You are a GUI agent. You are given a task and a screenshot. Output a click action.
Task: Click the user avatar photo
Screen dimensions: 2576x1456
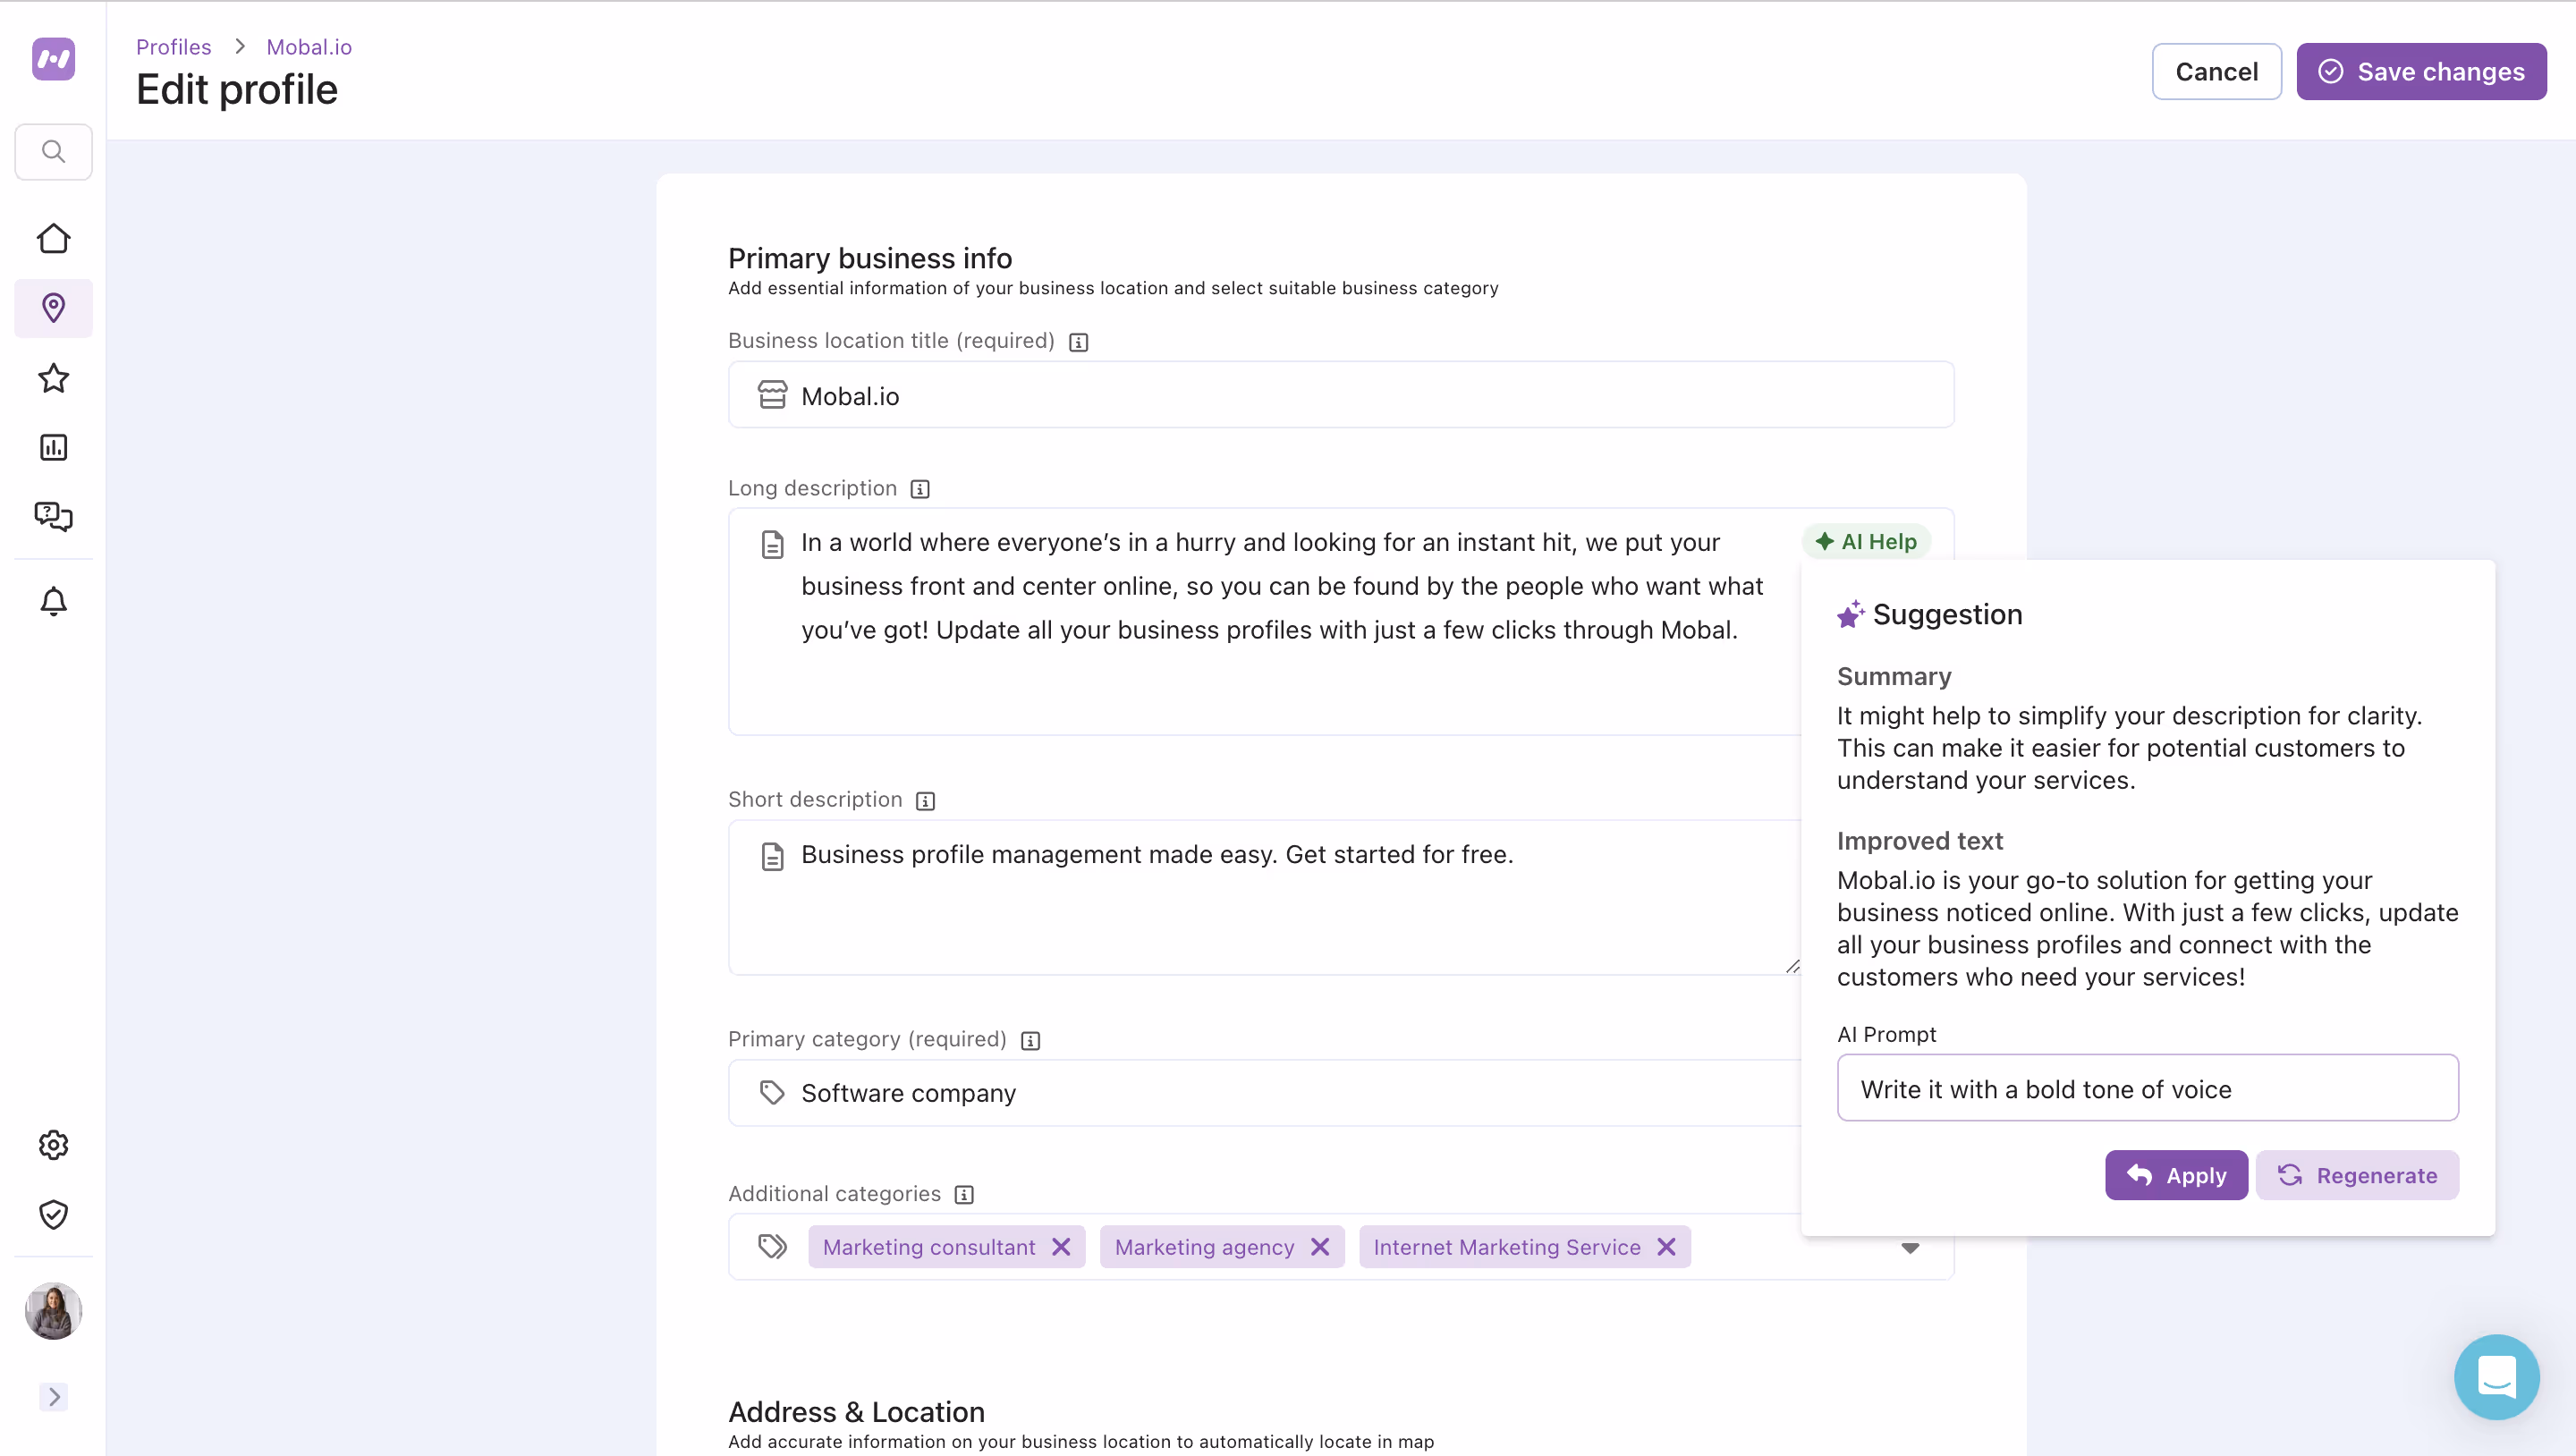53,1311
